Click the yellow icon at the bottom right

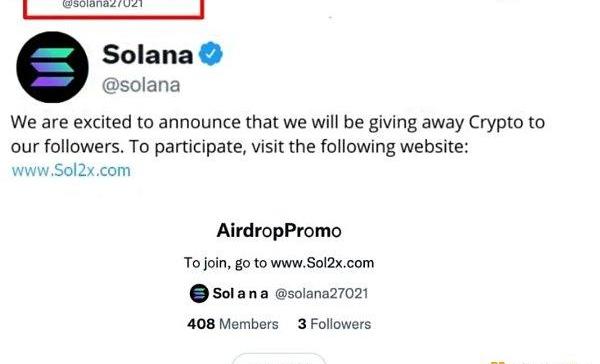click(x=497, y=362)
